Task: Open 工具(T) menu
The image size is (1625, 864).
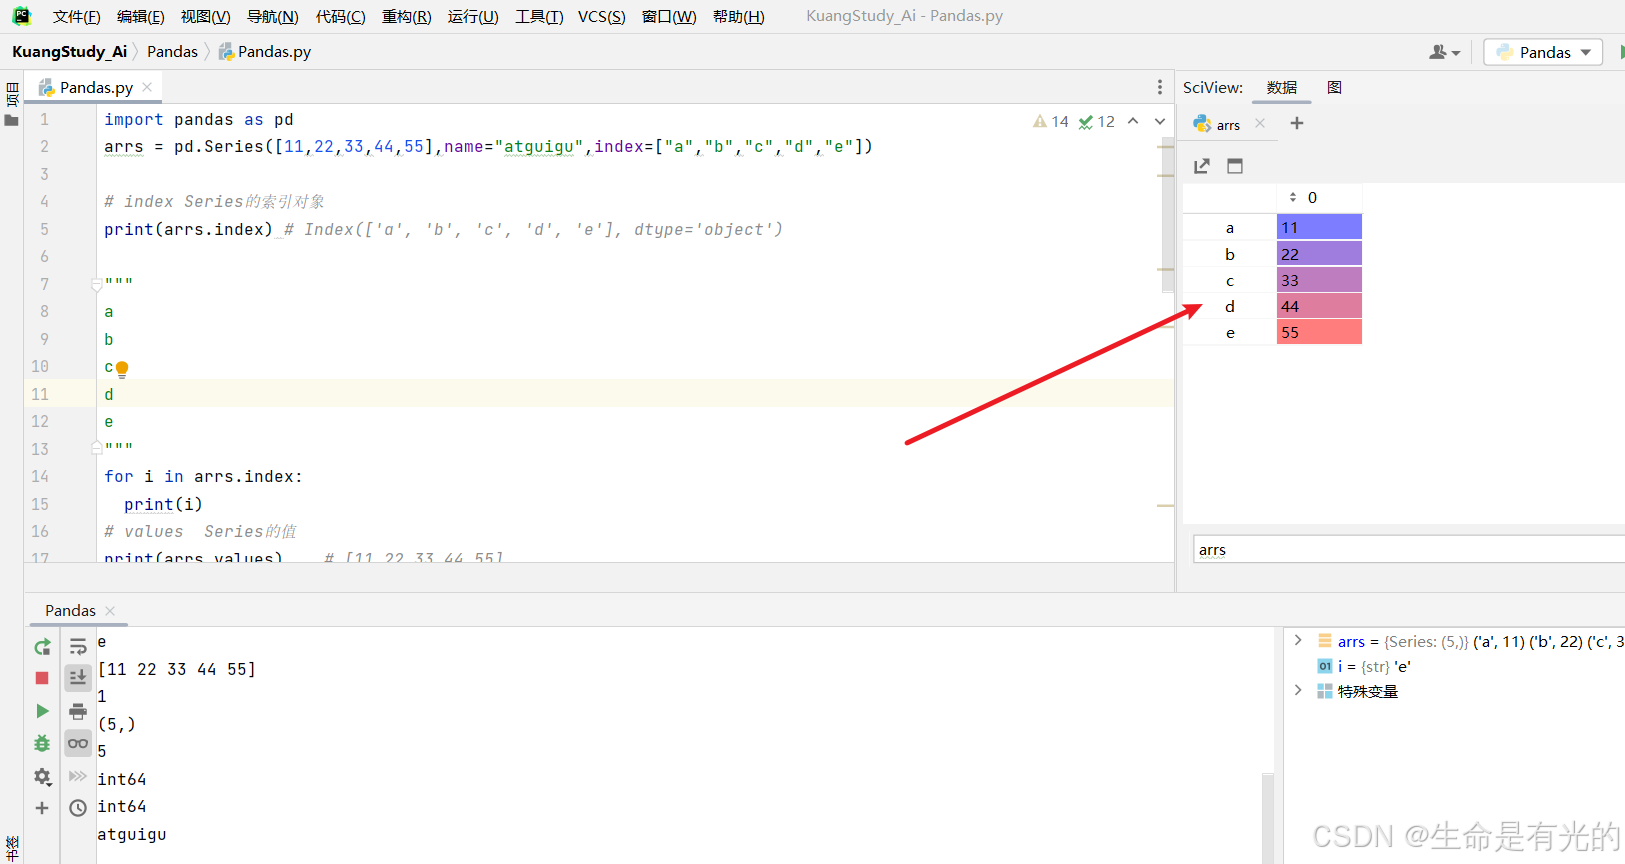Action: 539,17
